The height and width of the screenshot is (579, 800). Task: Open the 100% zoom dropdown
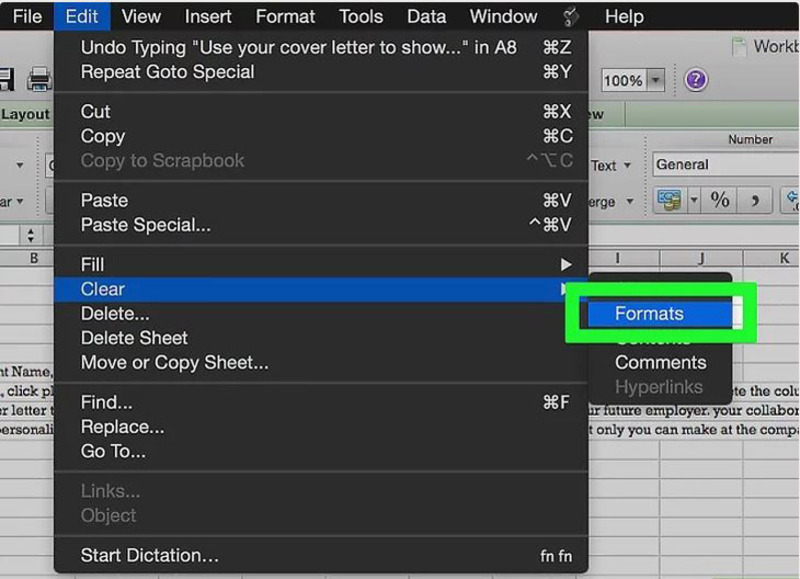tap(656, 81)
